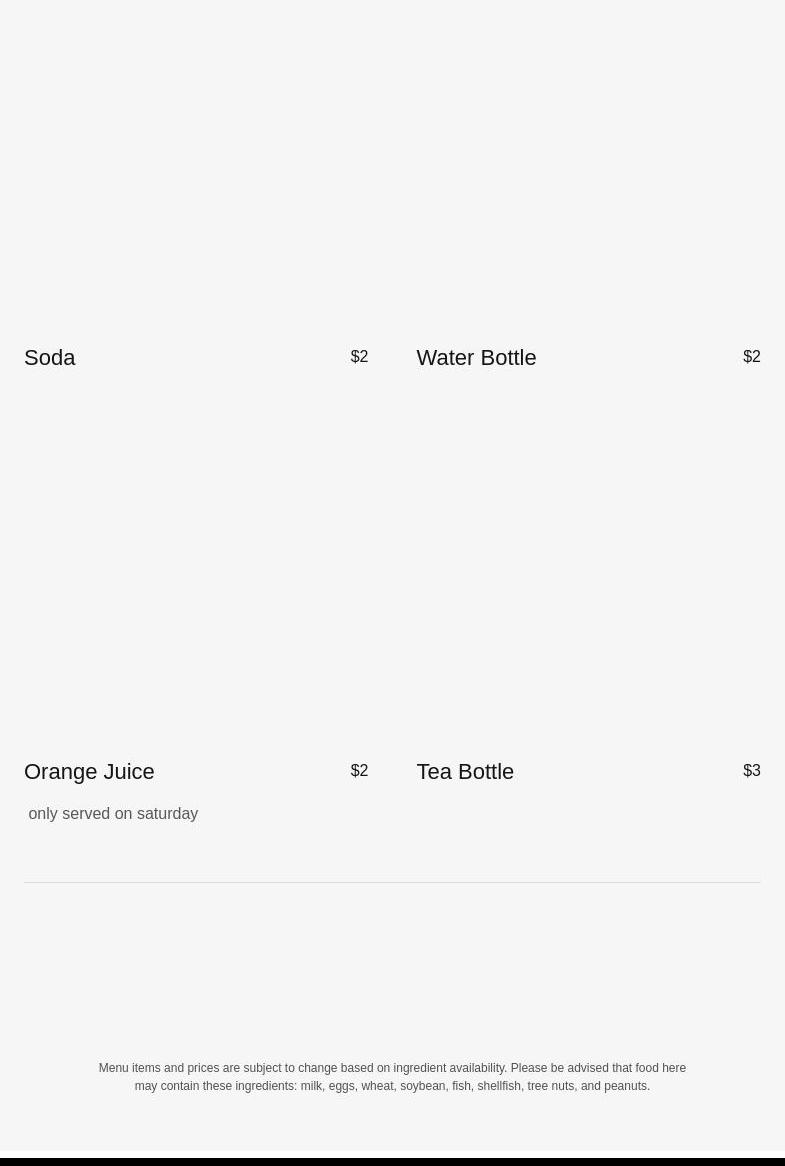
Task: Click the blank image area above Tea Bottle
Action: coord(588,570)
